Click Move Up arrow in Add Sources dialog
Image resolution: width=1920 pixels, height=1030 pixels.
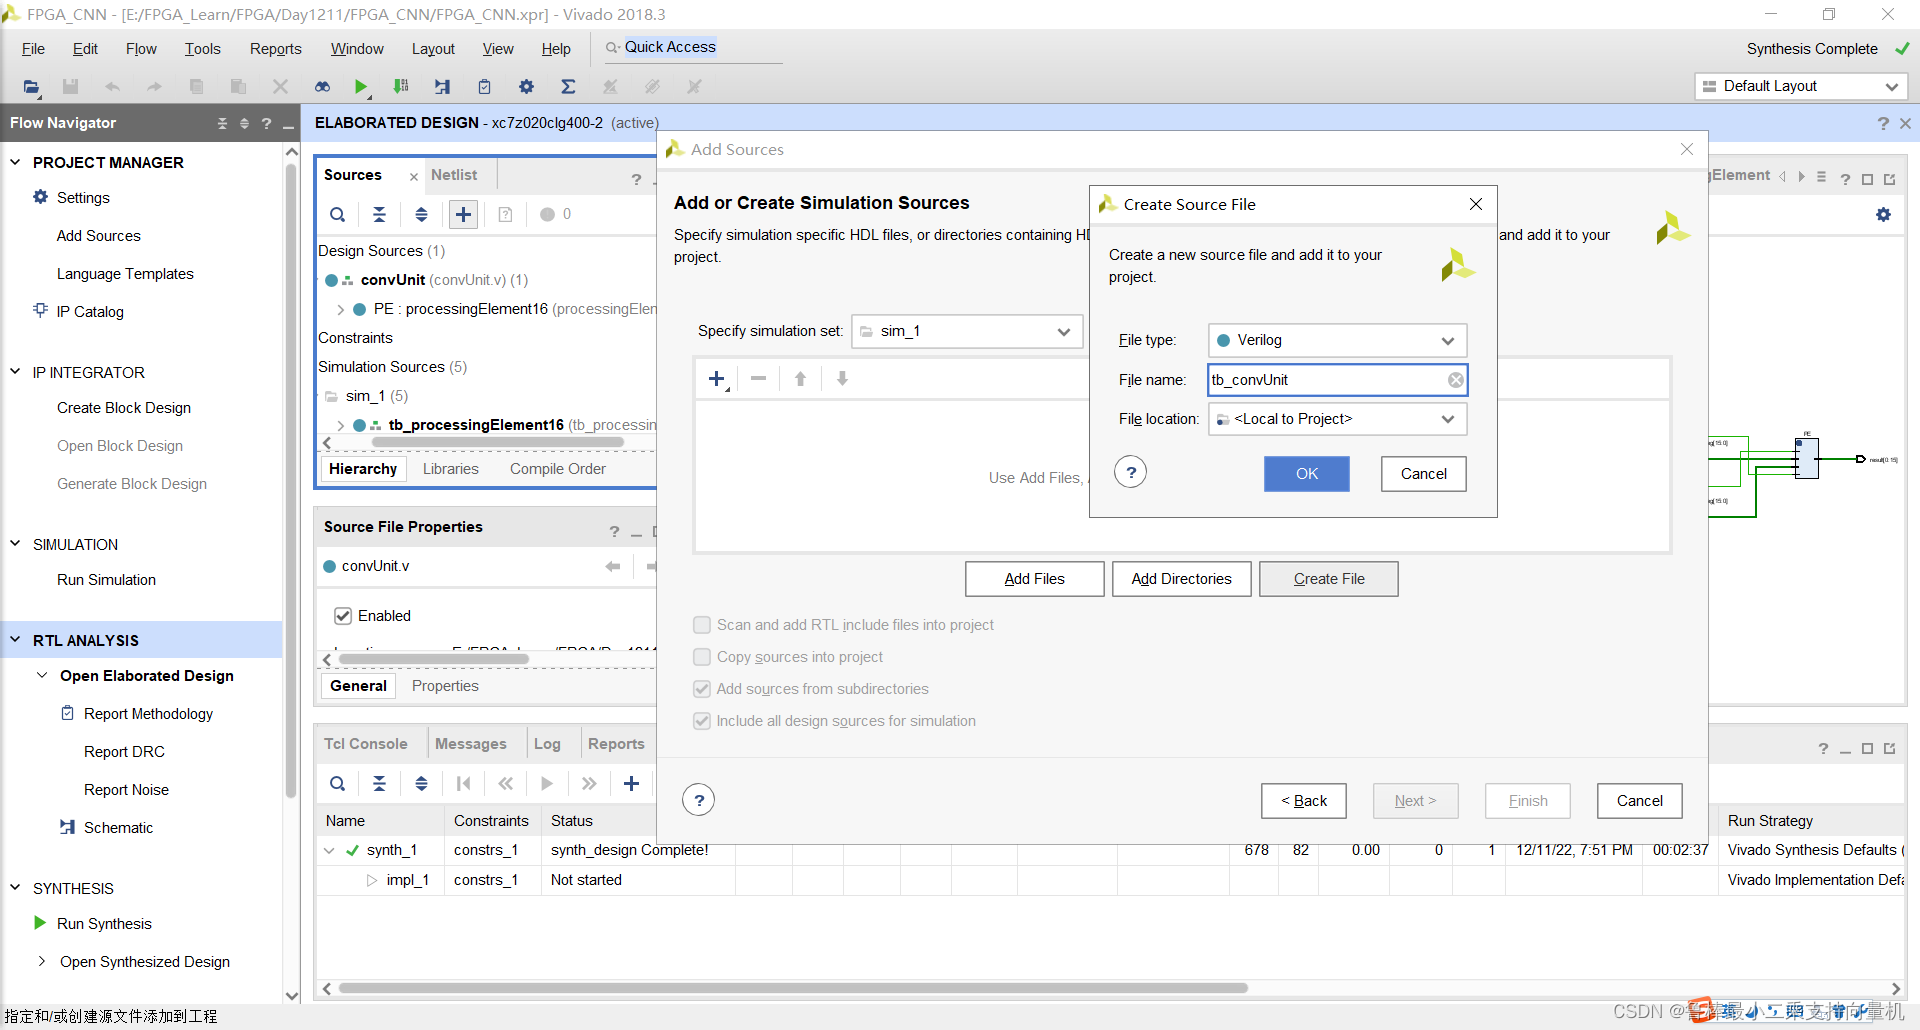click(x=800, y=379)
